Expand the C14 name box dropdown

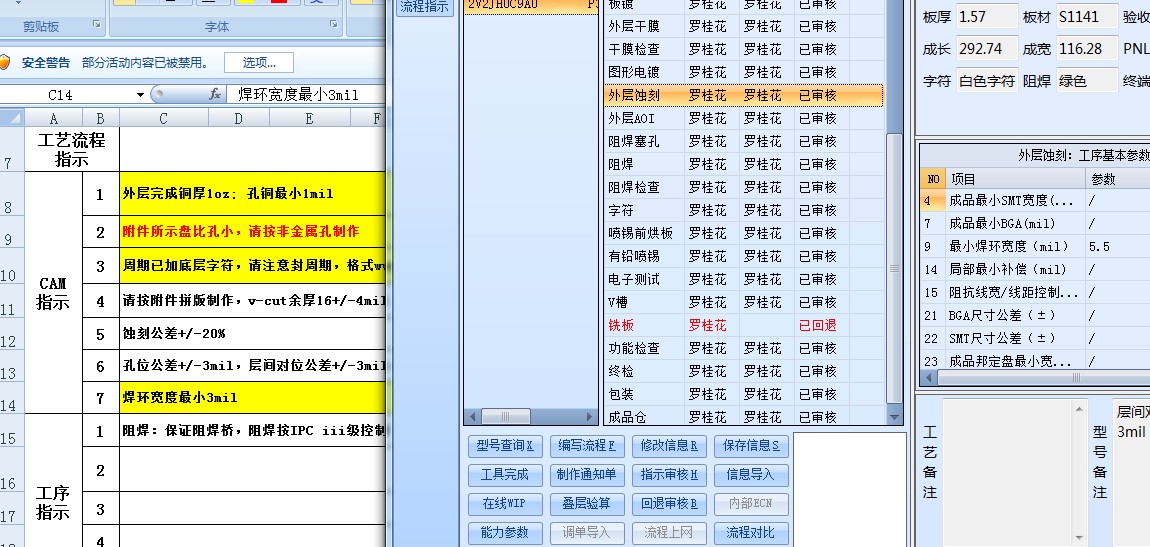pyautogui.click(x=140, y=95)
